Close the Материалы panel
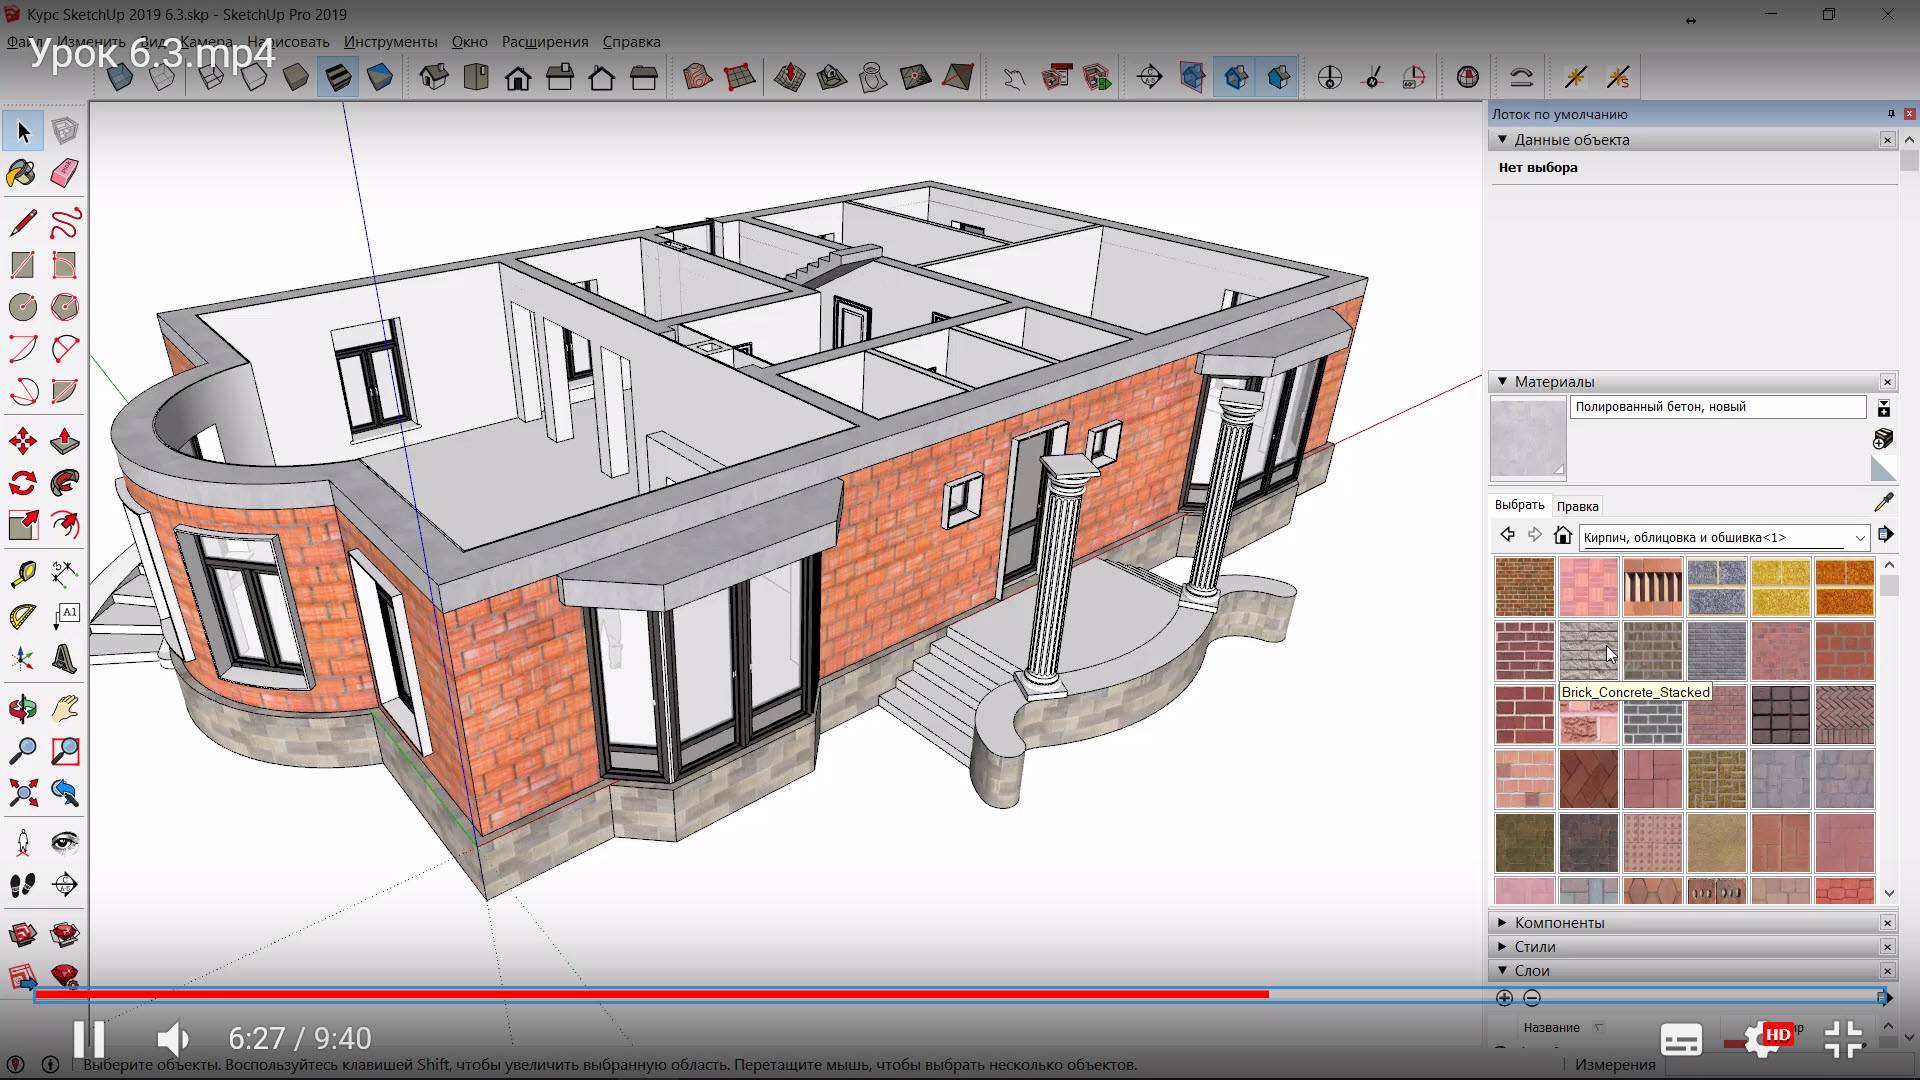Viewport: 1920px width, 1080px height. [x=1887, y=382]
